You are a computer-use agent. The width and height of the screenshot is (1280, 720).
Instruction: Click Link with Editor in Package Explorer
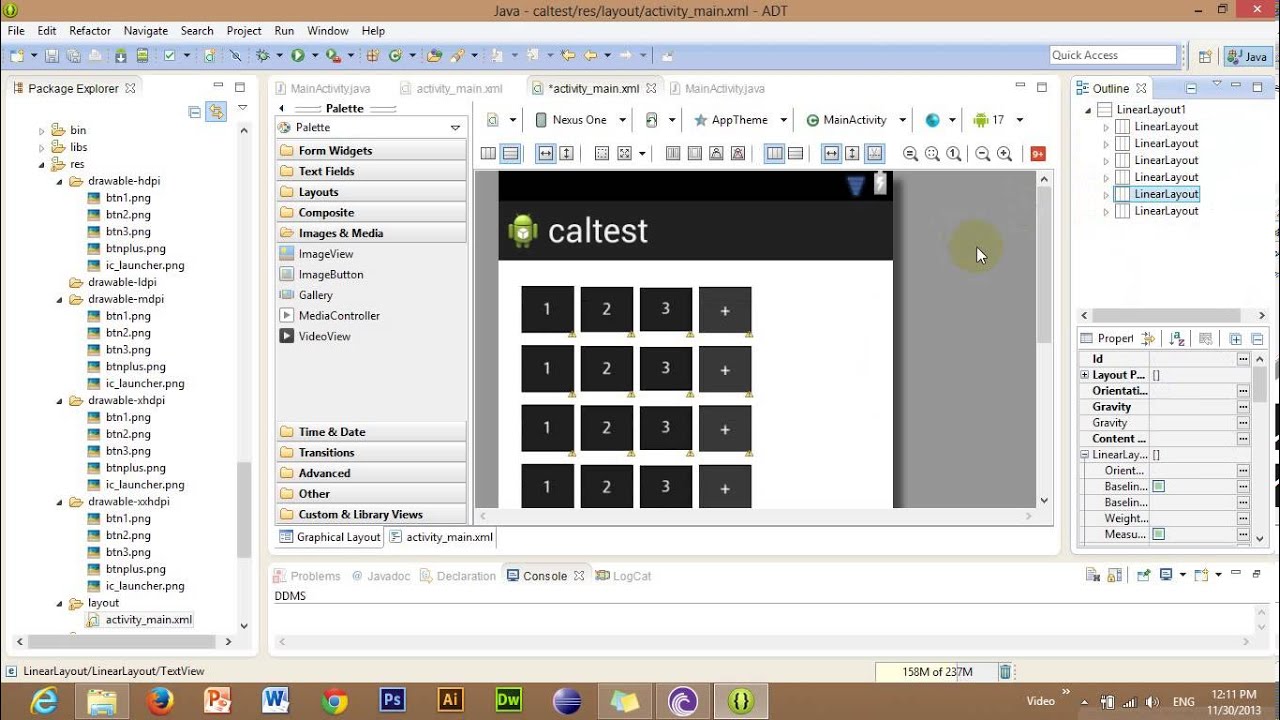coord(216,112)
